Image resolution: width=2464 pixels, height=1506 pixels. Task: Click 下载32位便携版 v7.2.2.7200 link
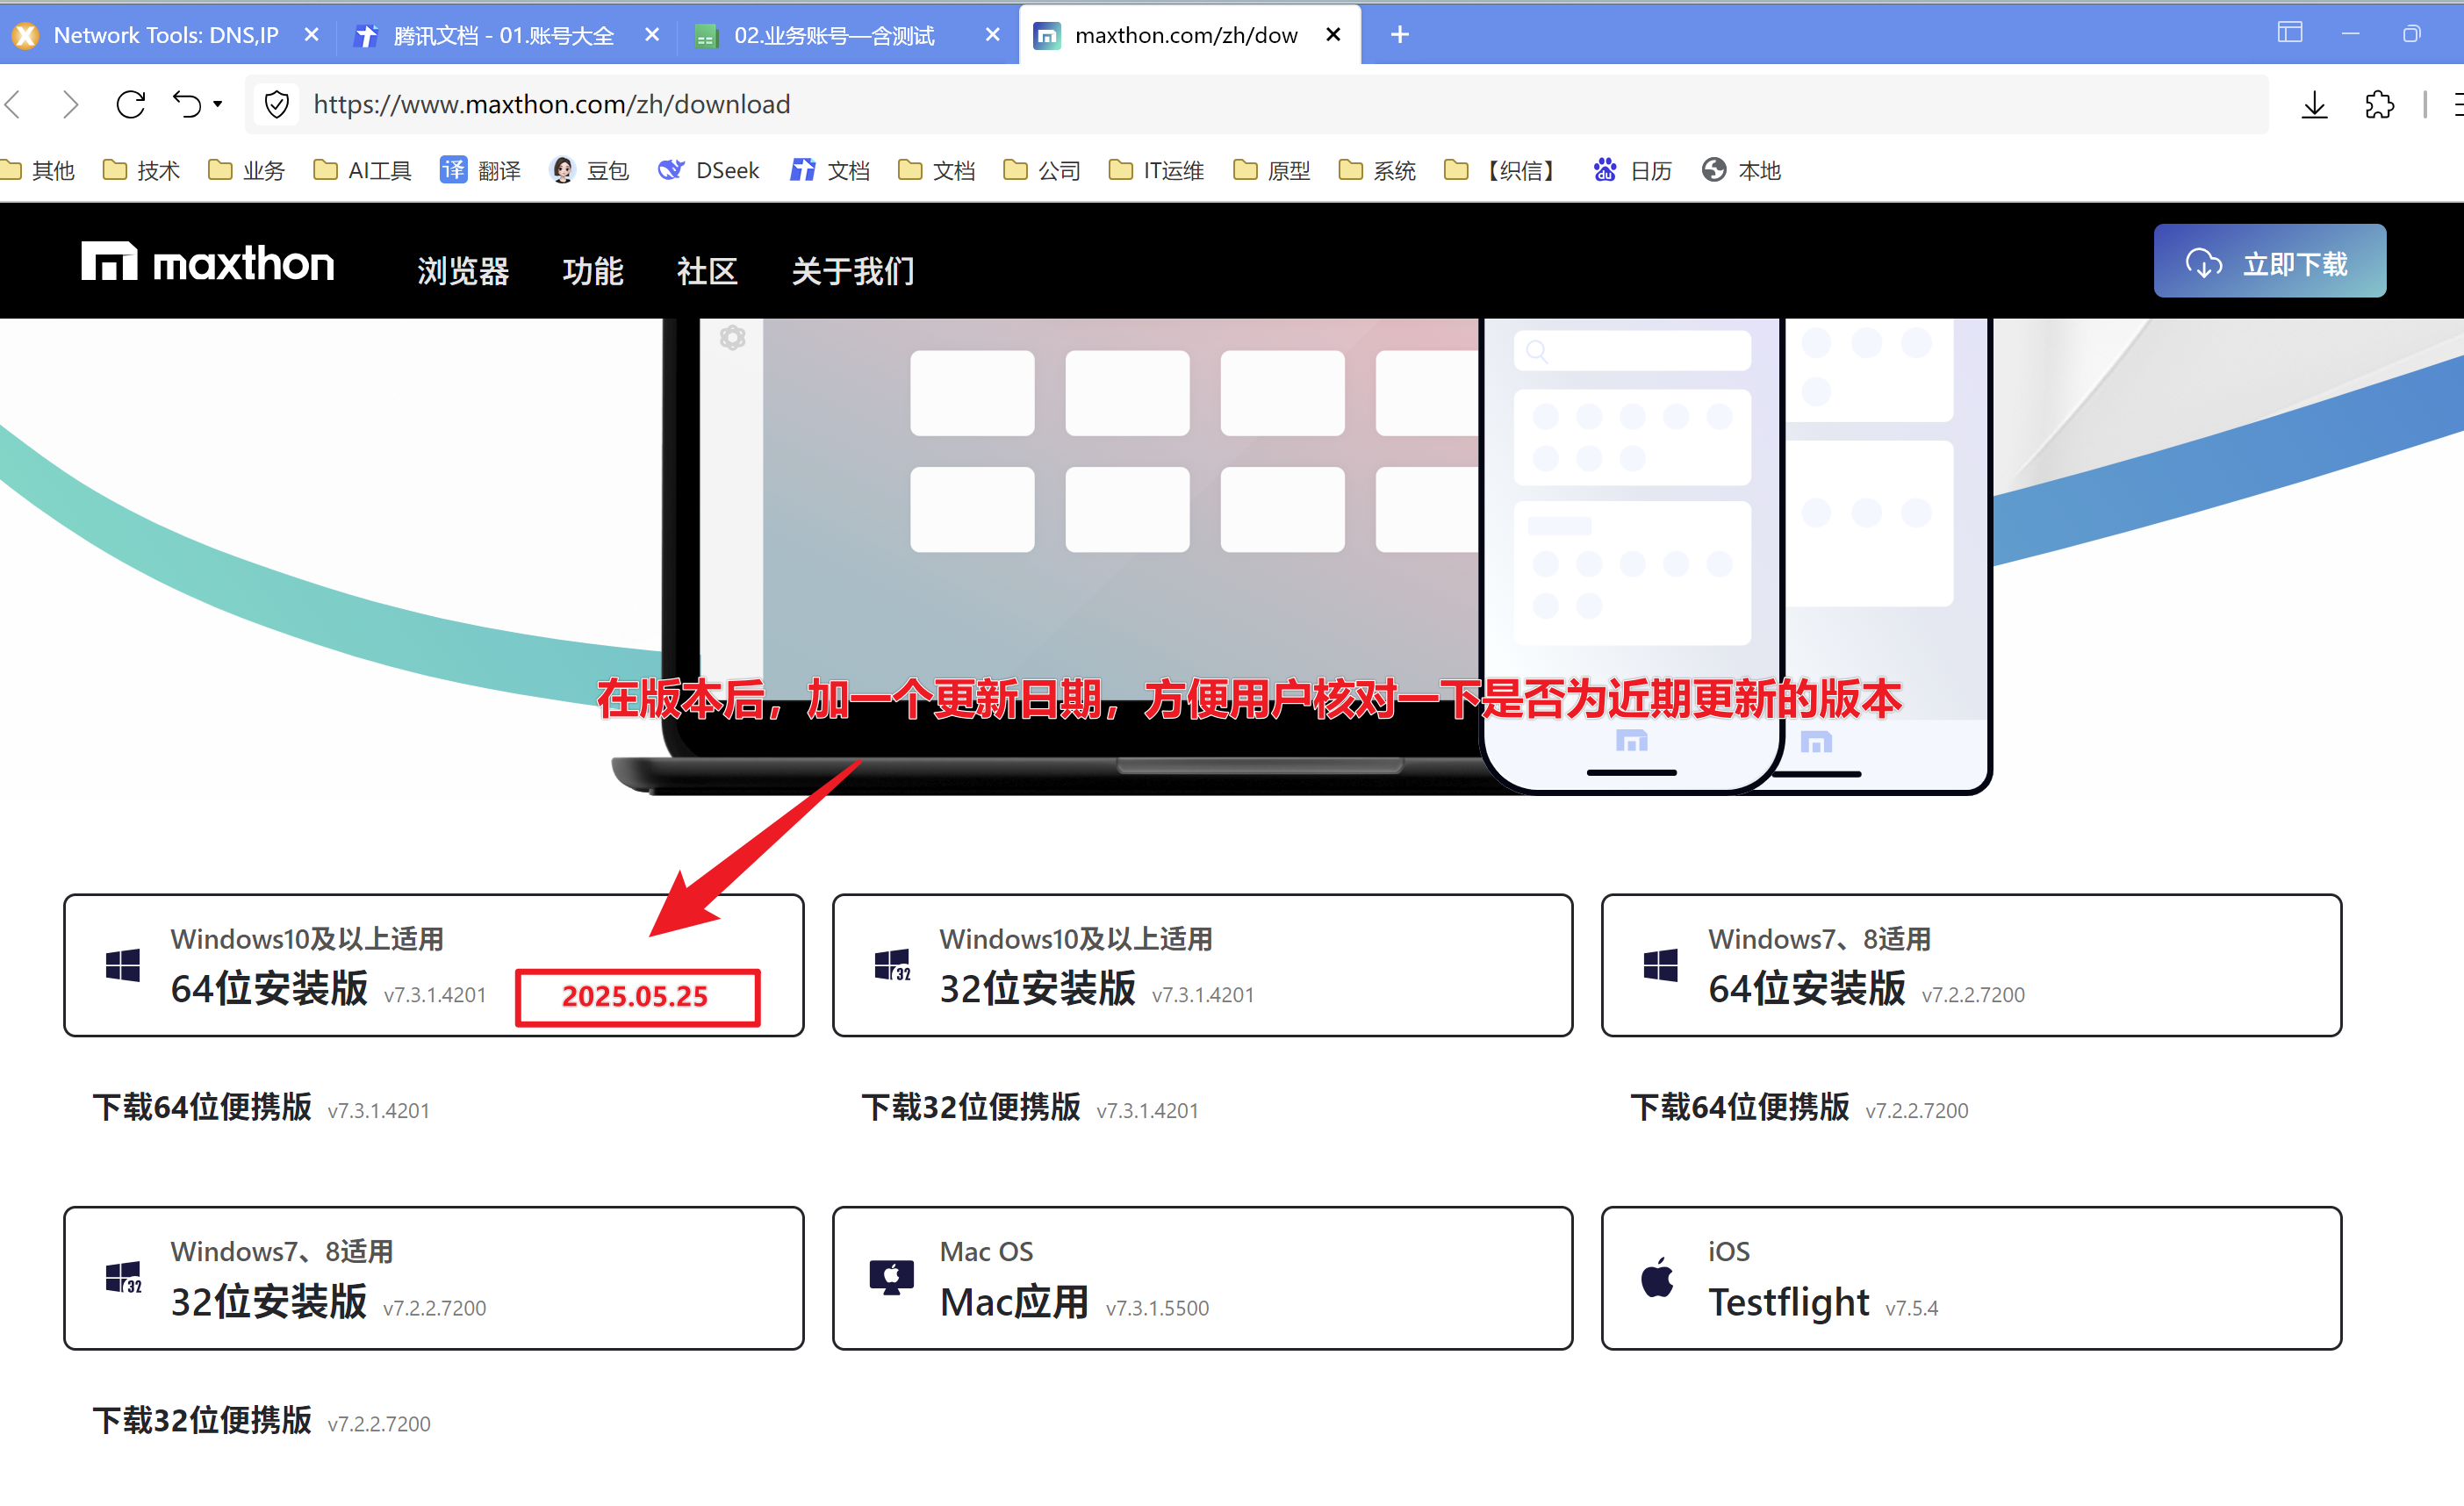point(261,1421)
